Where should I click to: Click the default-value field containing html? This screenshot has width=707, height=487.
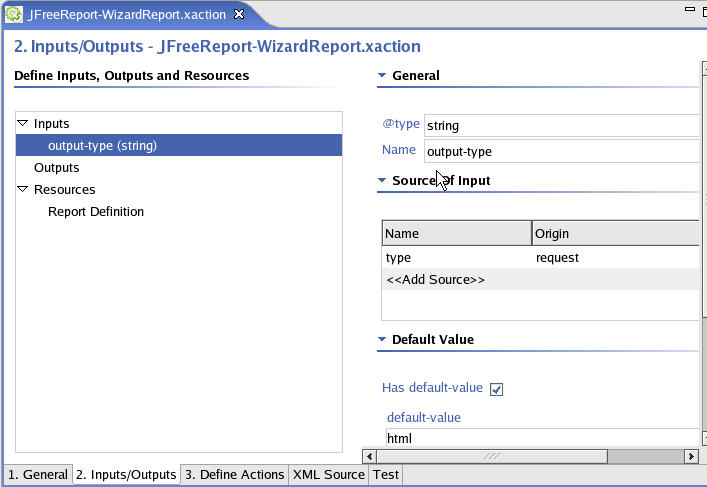point(542,438)
